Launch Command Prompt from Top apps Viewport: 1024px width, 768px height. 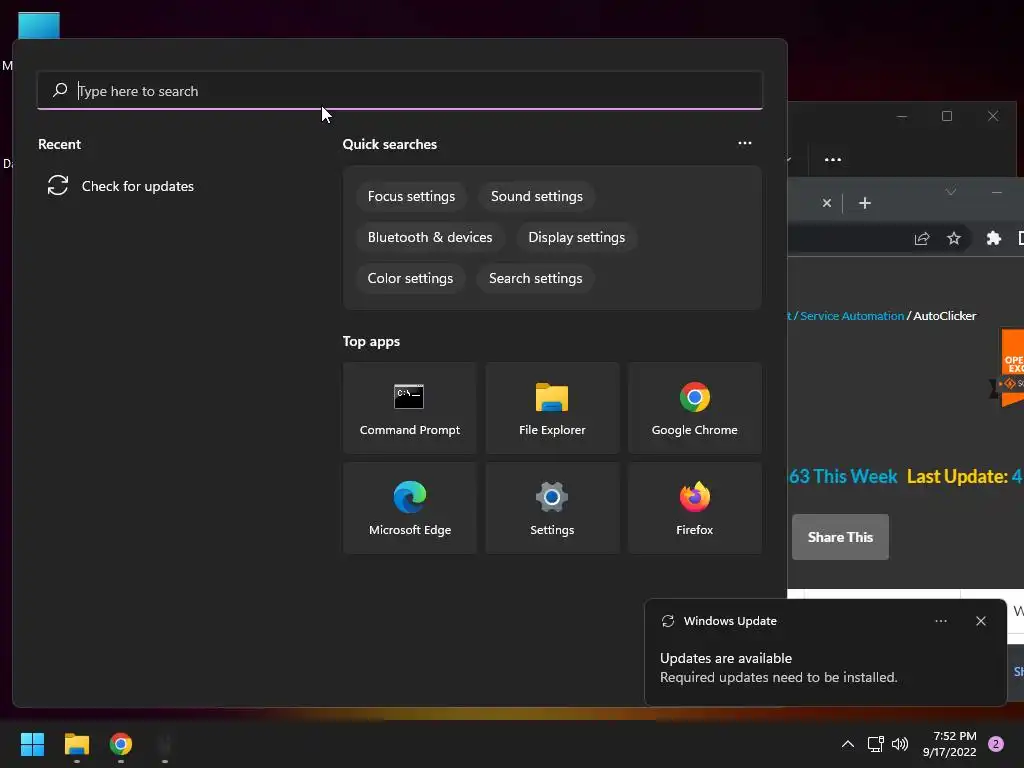coord(409,408)
